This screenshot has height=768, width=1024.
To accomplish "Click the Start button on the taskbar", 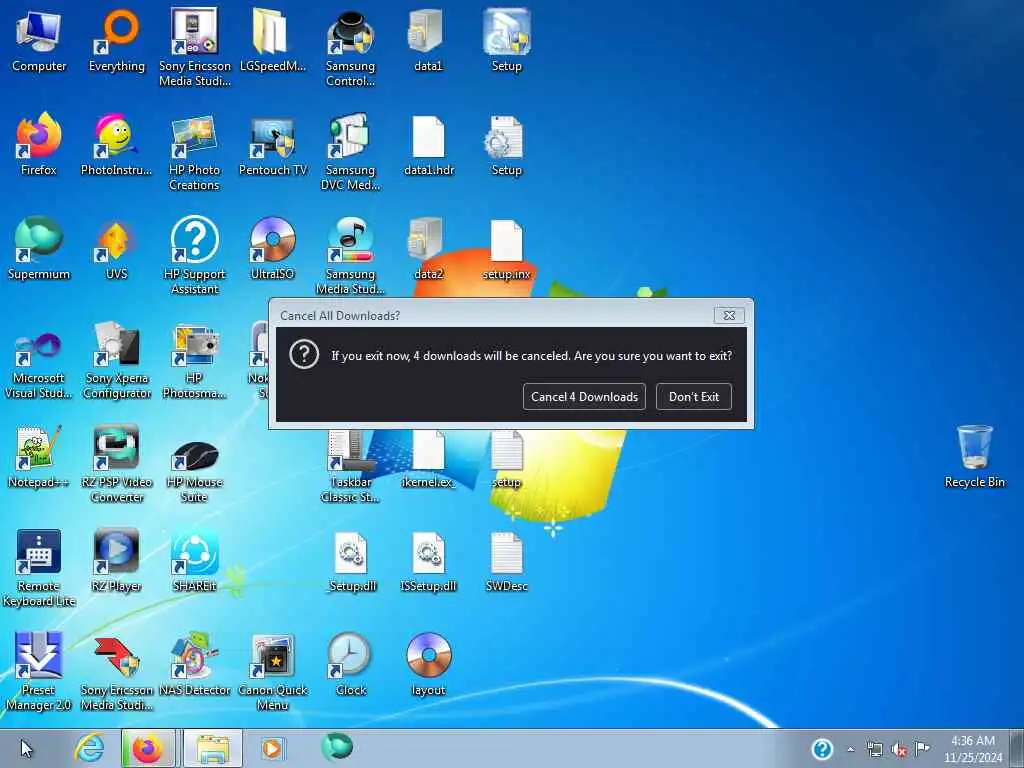I will [26, 748].
